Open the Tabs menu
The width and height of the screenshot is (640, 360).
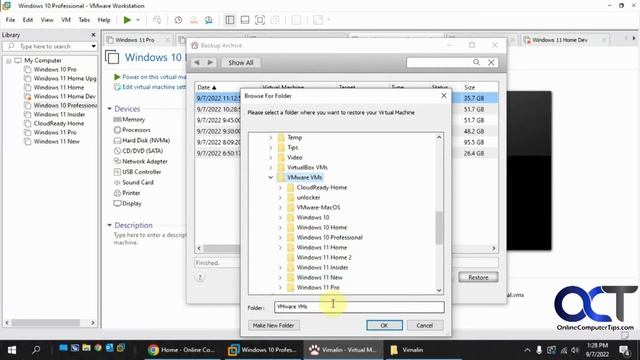coord(84,20)
